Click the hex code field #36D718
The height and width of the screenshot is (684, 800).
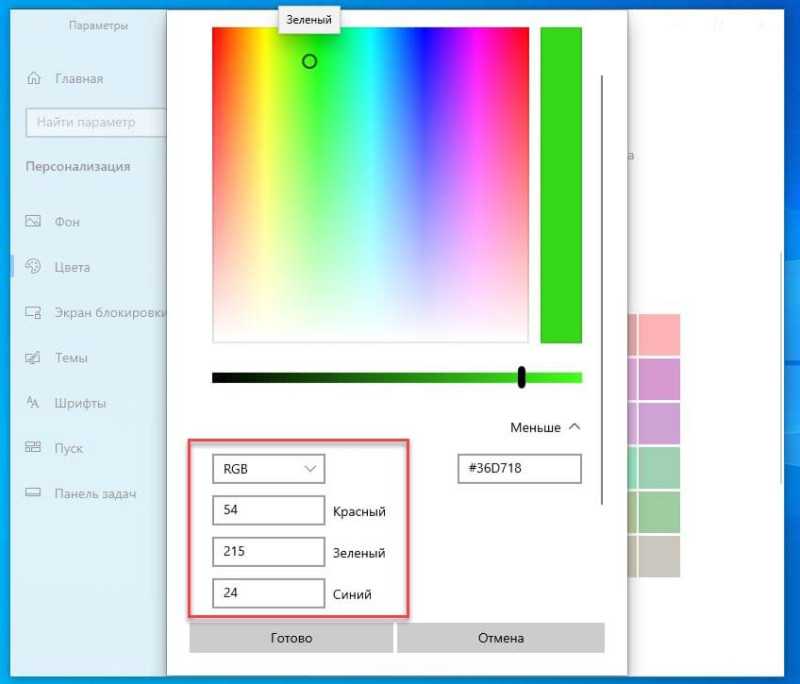(519, 468)
